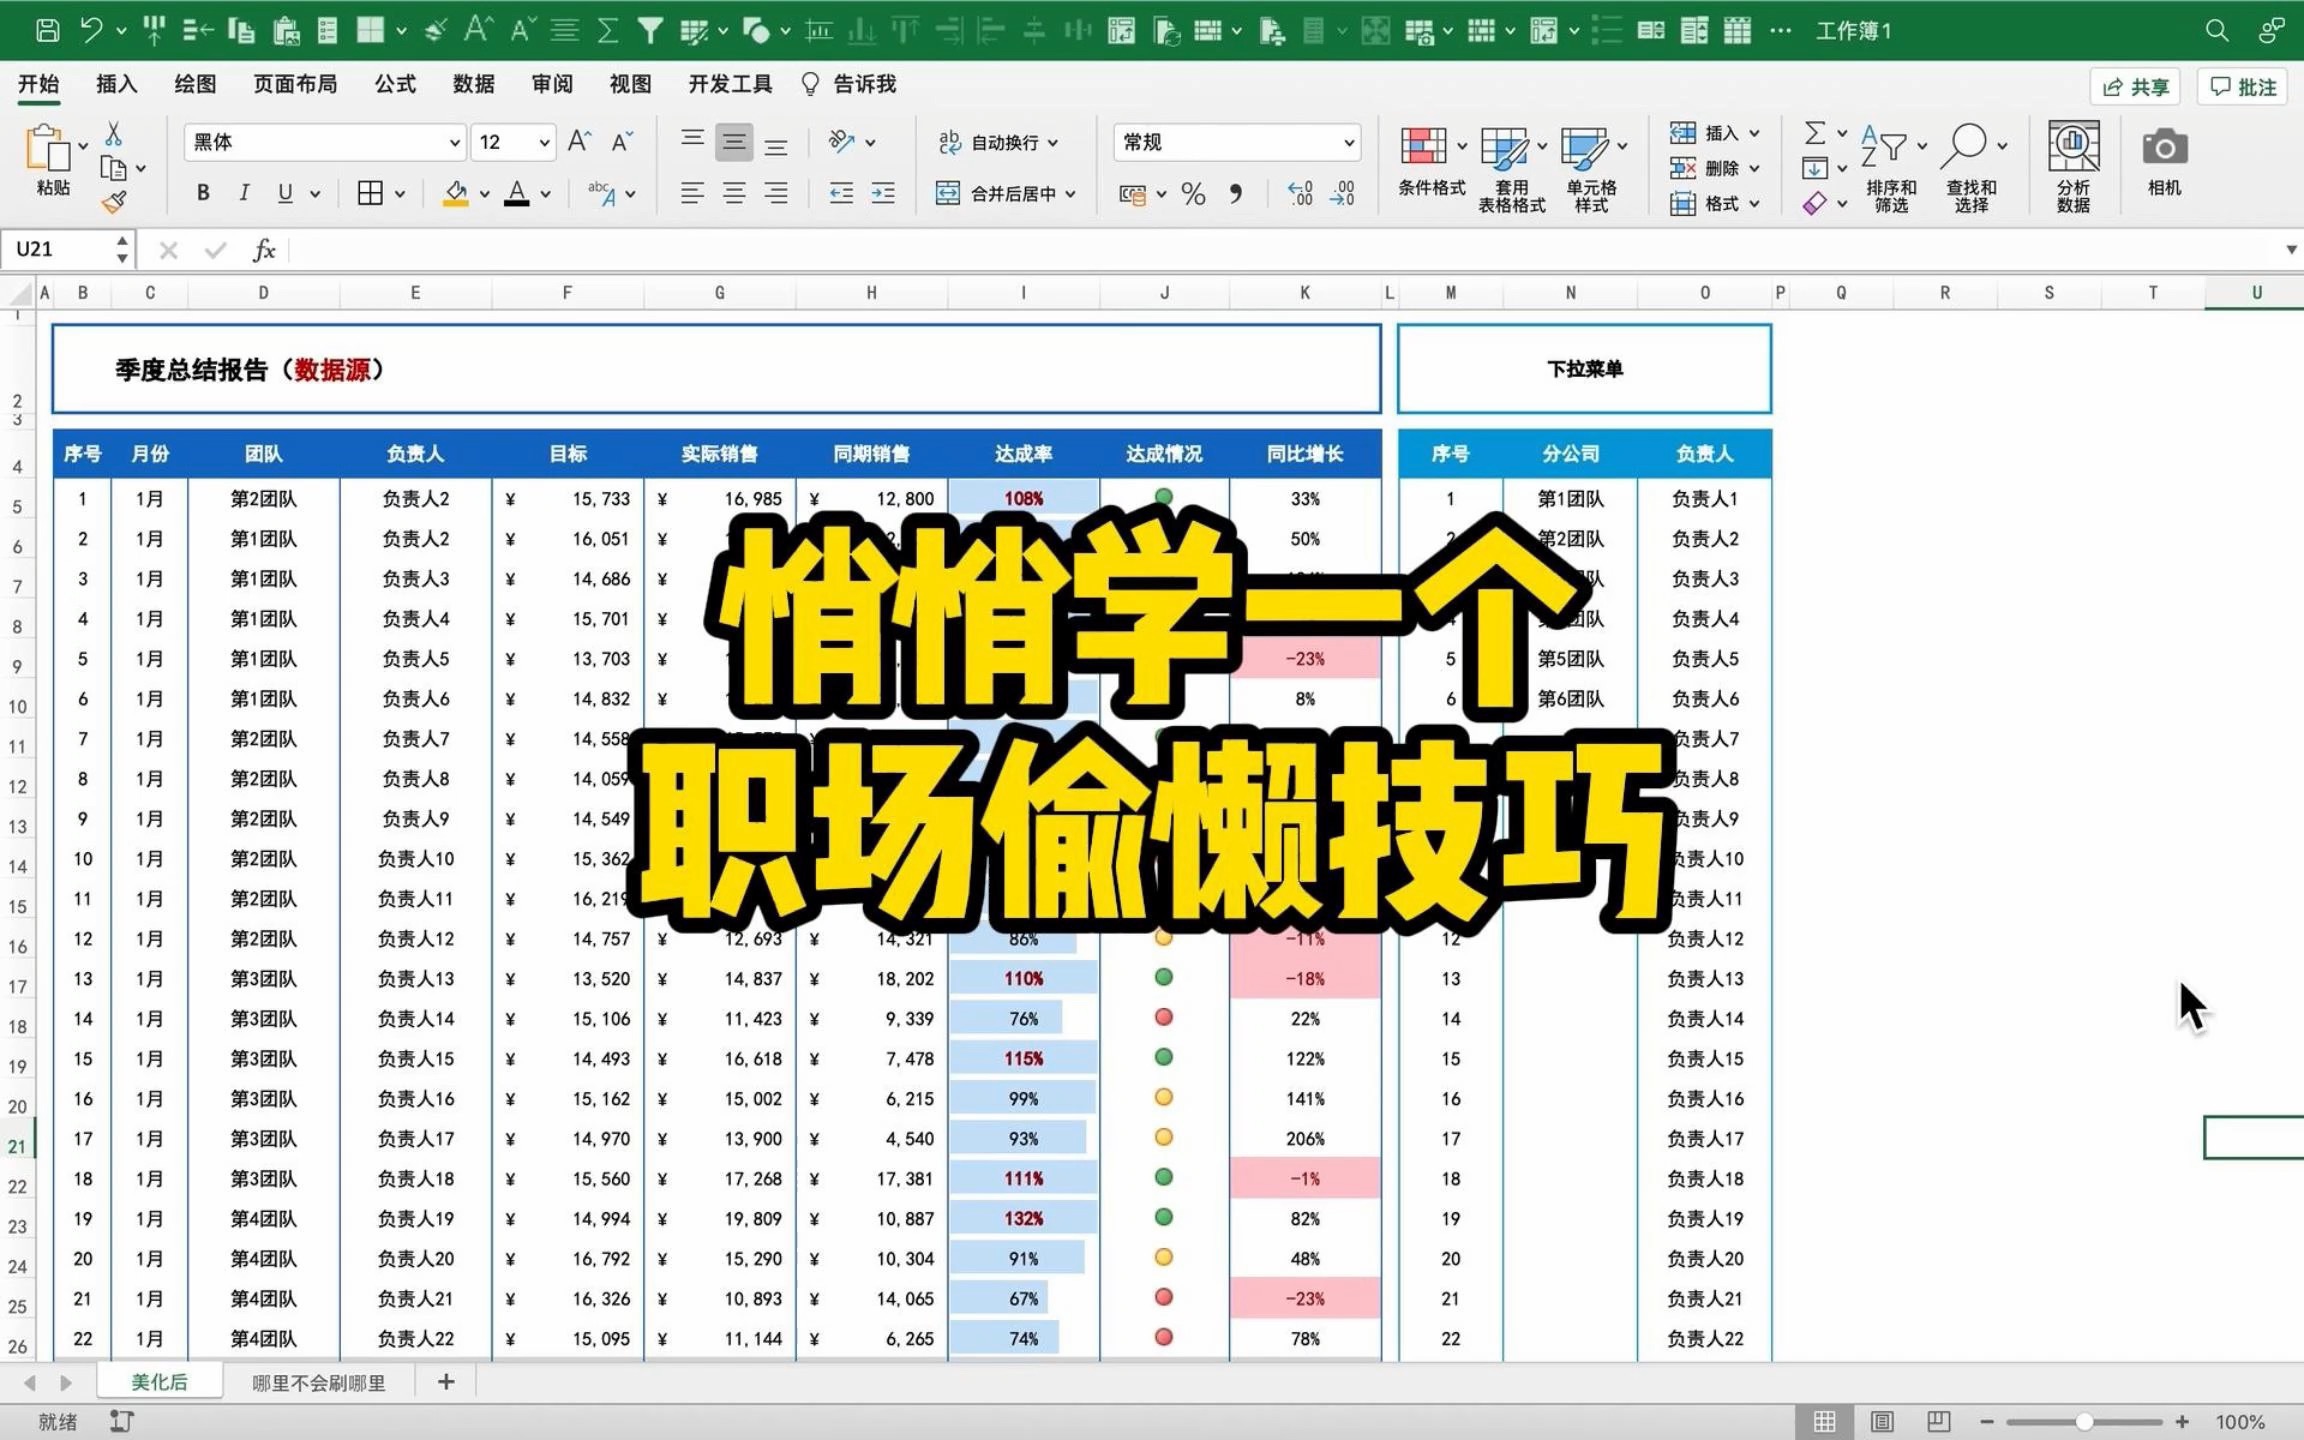Viewport: 2304px width, 1440px height.
Task: Expand the Delete (删除) cells dropdown
Action: tap(1755, 168)
